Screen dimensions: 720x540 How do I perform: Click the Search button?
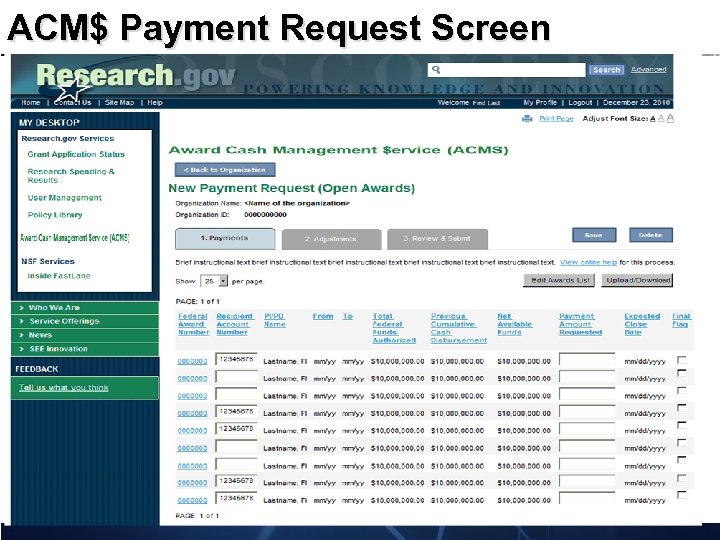click(x=607, y=70)
